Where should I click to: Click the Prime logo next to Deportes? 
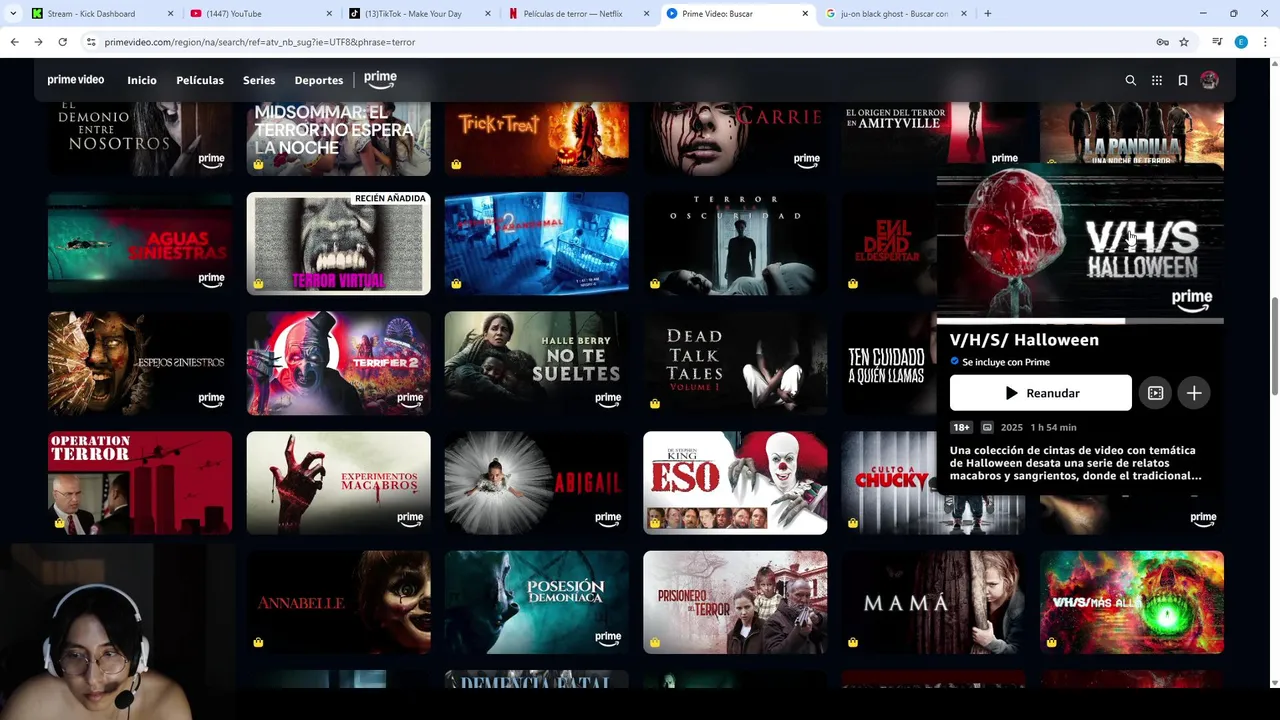pos(380,79)
